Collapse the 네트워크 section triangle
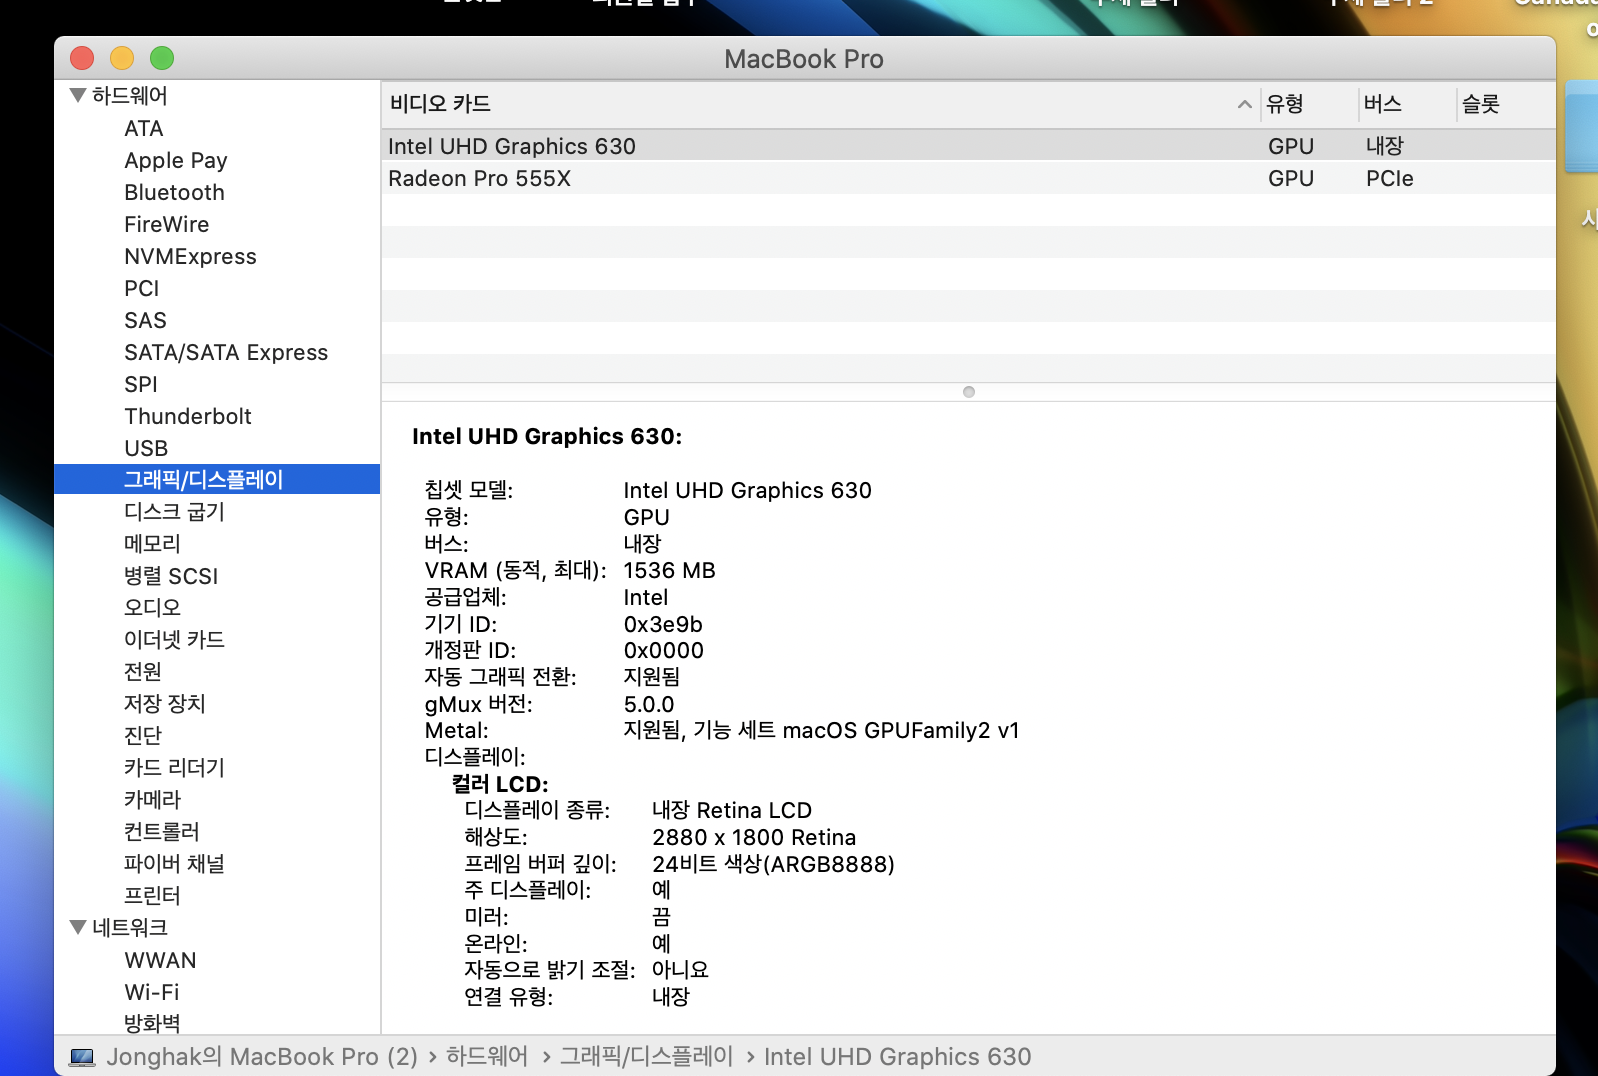 [78, 928]
